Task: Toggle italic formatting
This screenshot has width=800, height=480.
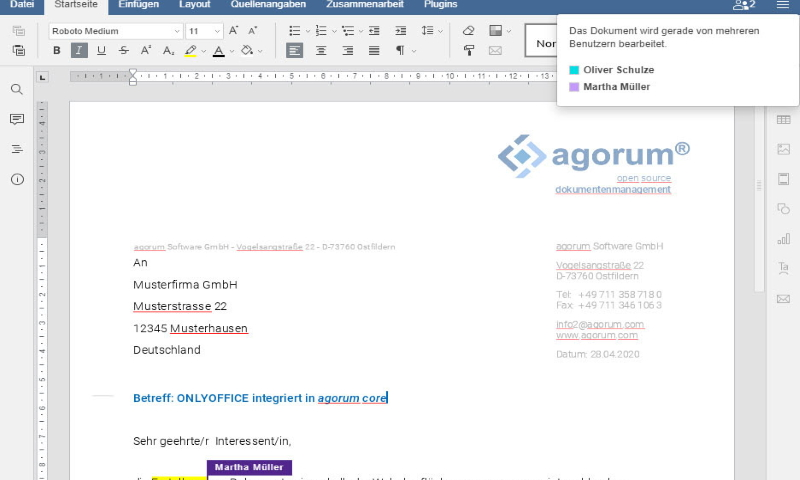Action: click(x=79, y=50)
